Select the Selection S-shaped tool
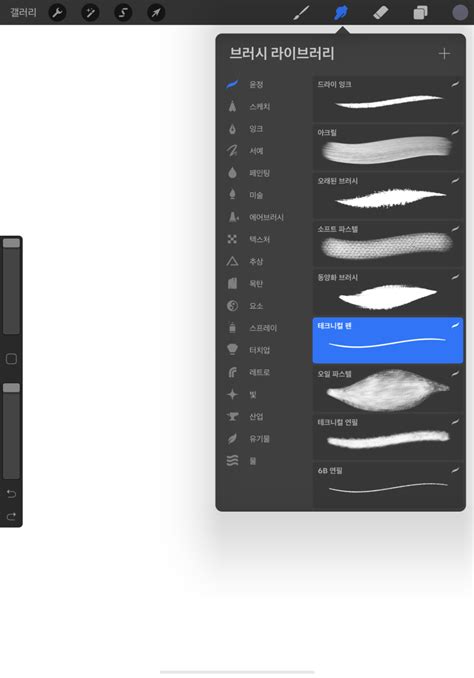 tap(123, 13)
